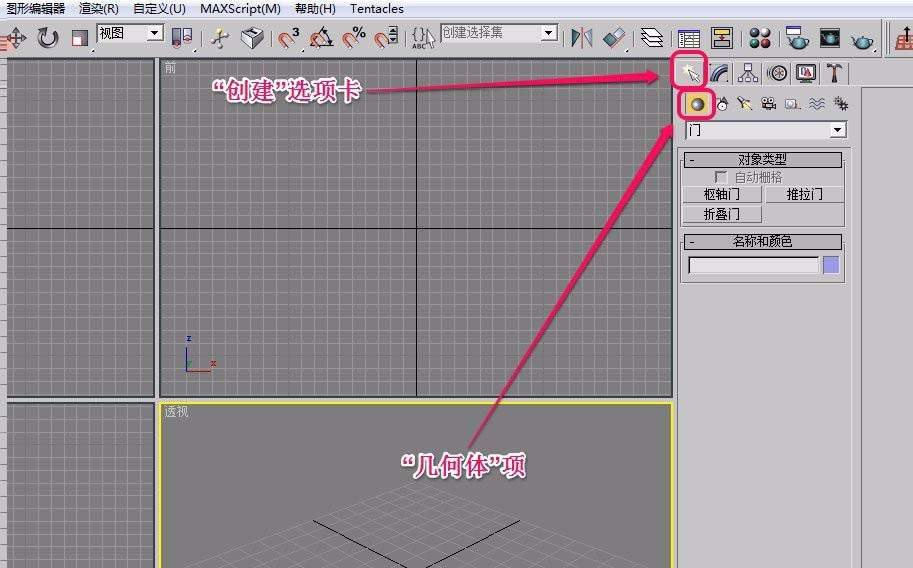Activate the Rotate tool

(x=48, y=38)
